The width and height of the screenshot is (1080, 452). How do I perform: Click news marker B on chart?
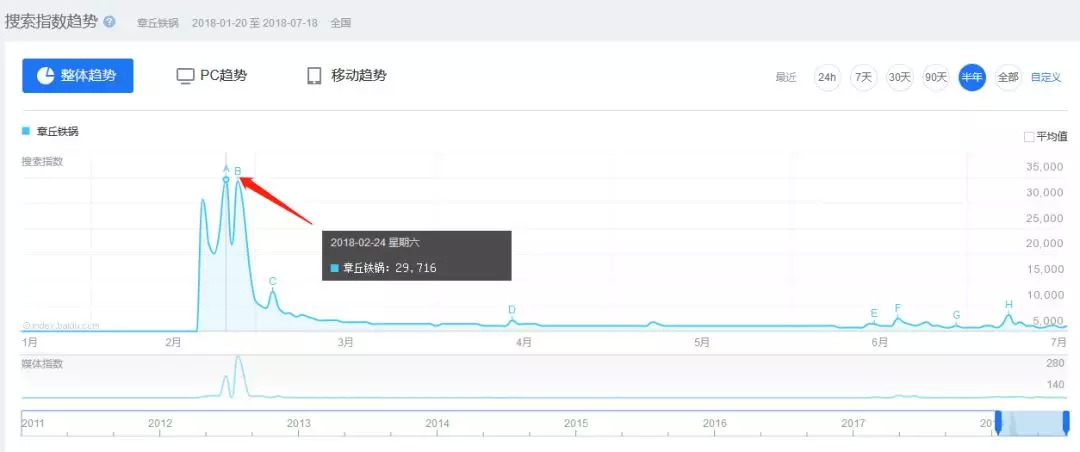pyautogui.click(x=238, y=171)
